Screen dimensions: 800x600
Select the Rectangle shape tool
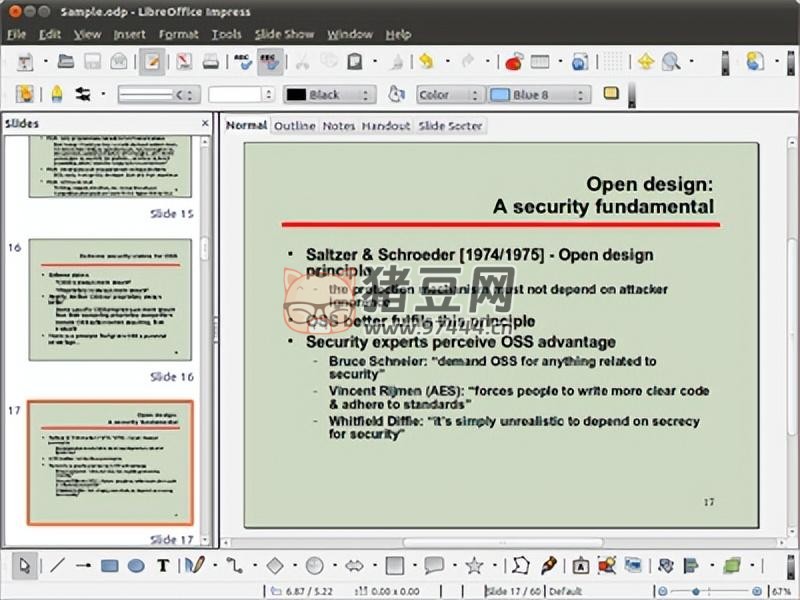click(x=110, y=566)
